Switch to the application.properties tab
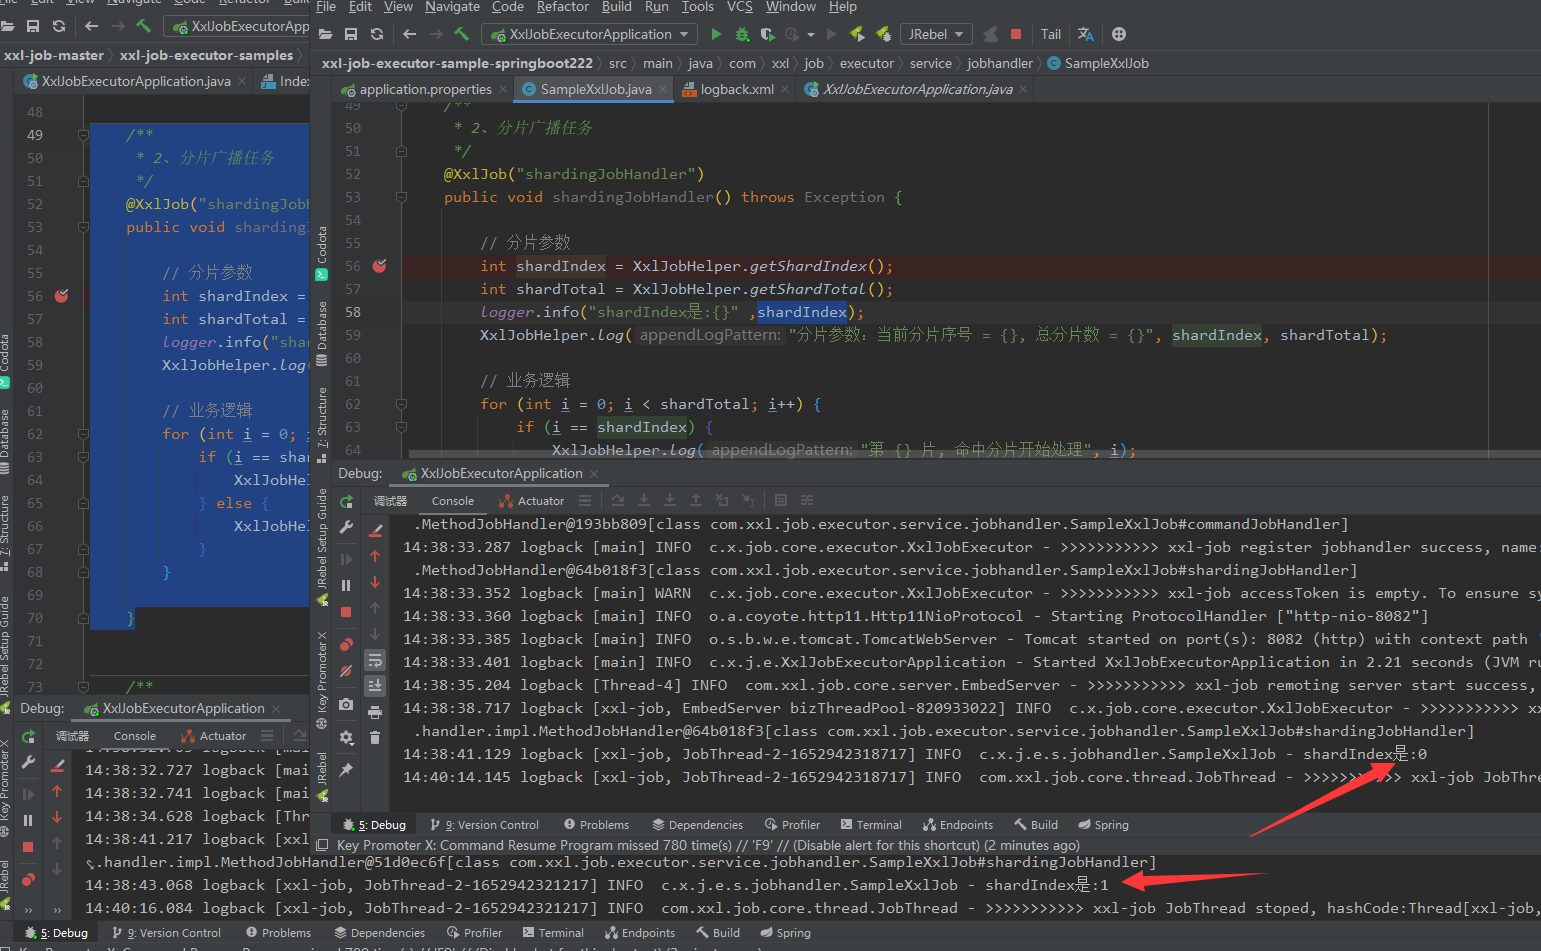The width and height of the screenshot is (1541, 951). 425,89
